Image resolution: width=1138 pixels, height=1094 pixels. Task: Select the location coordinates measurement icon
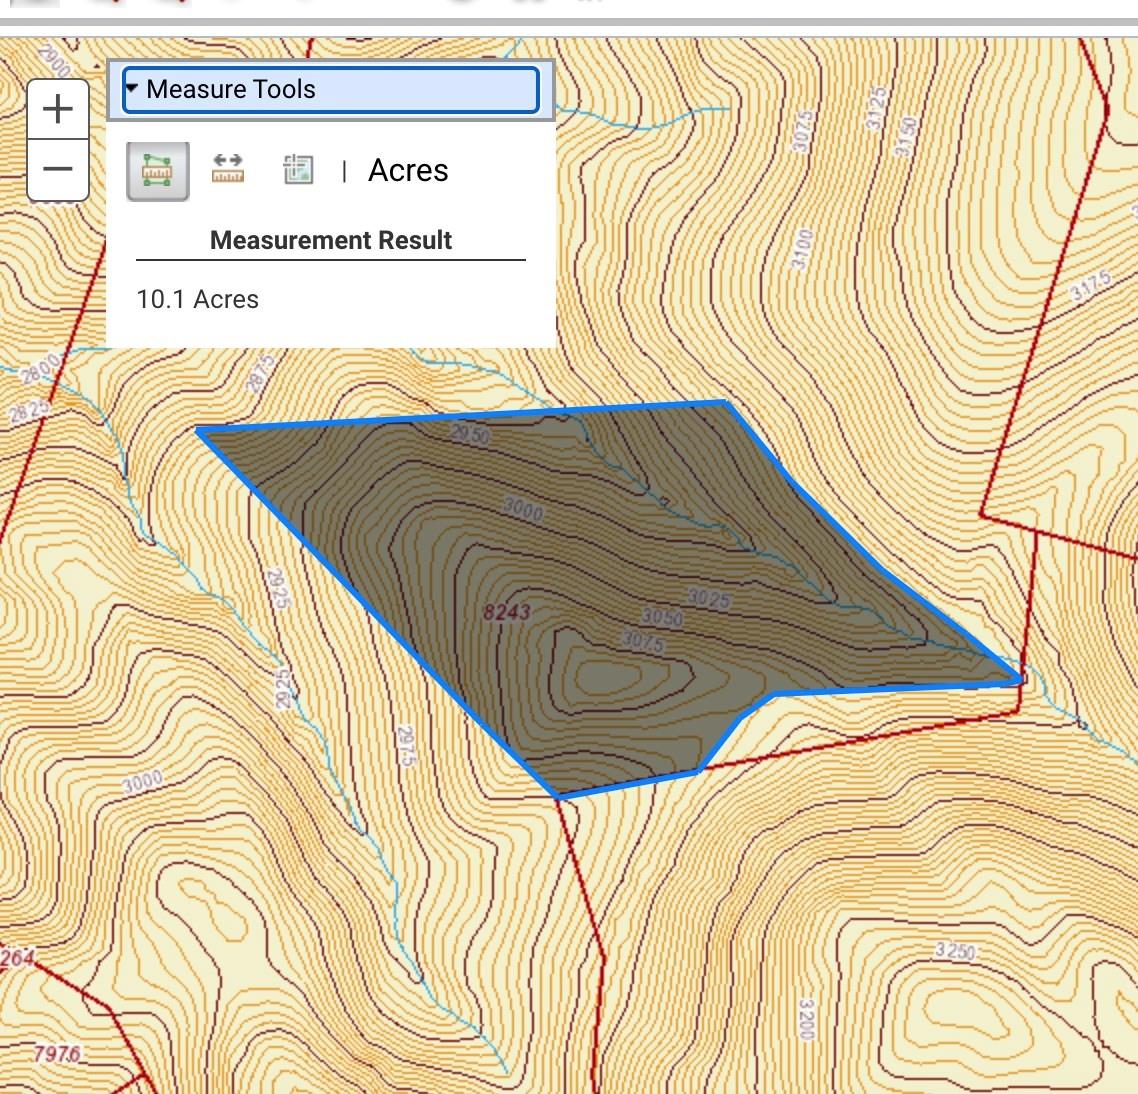pos(298,170)
